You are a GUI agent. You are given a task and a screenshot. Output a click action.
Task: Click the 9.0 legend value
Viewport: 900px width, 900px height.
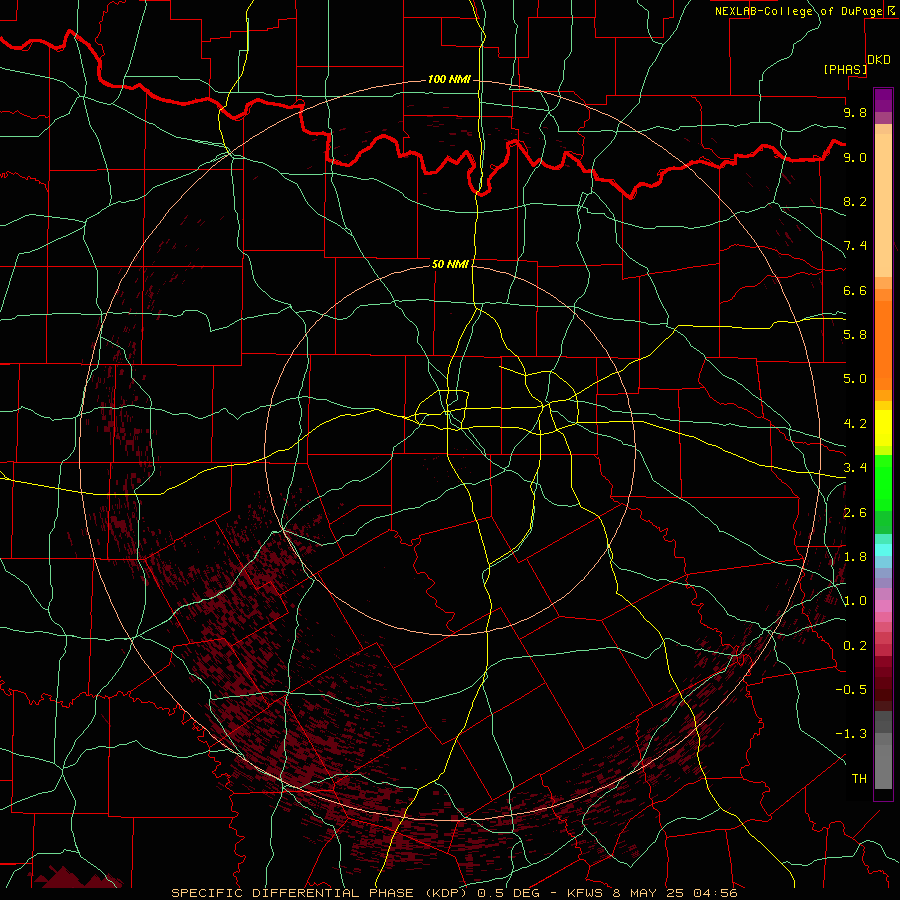pos(855,157)
